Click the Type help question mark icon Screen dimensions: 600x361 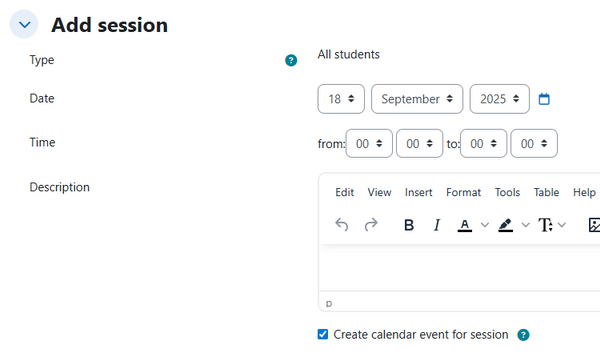pos(291,60)
